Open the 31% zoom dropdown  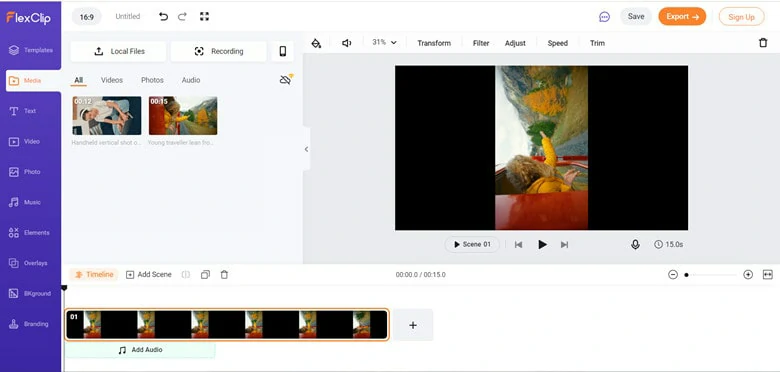[x=384, y=43]
